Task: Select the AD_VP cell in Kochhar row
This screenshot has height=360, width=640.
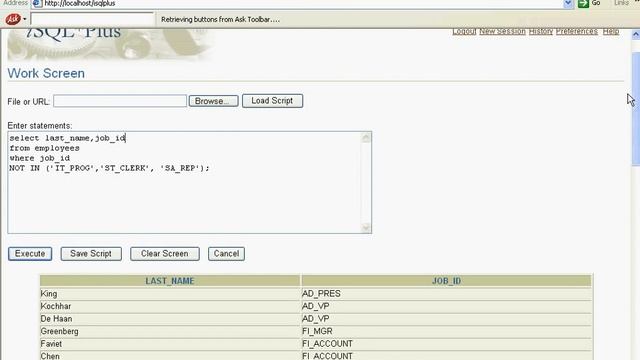Action: [x=446, y=306]
